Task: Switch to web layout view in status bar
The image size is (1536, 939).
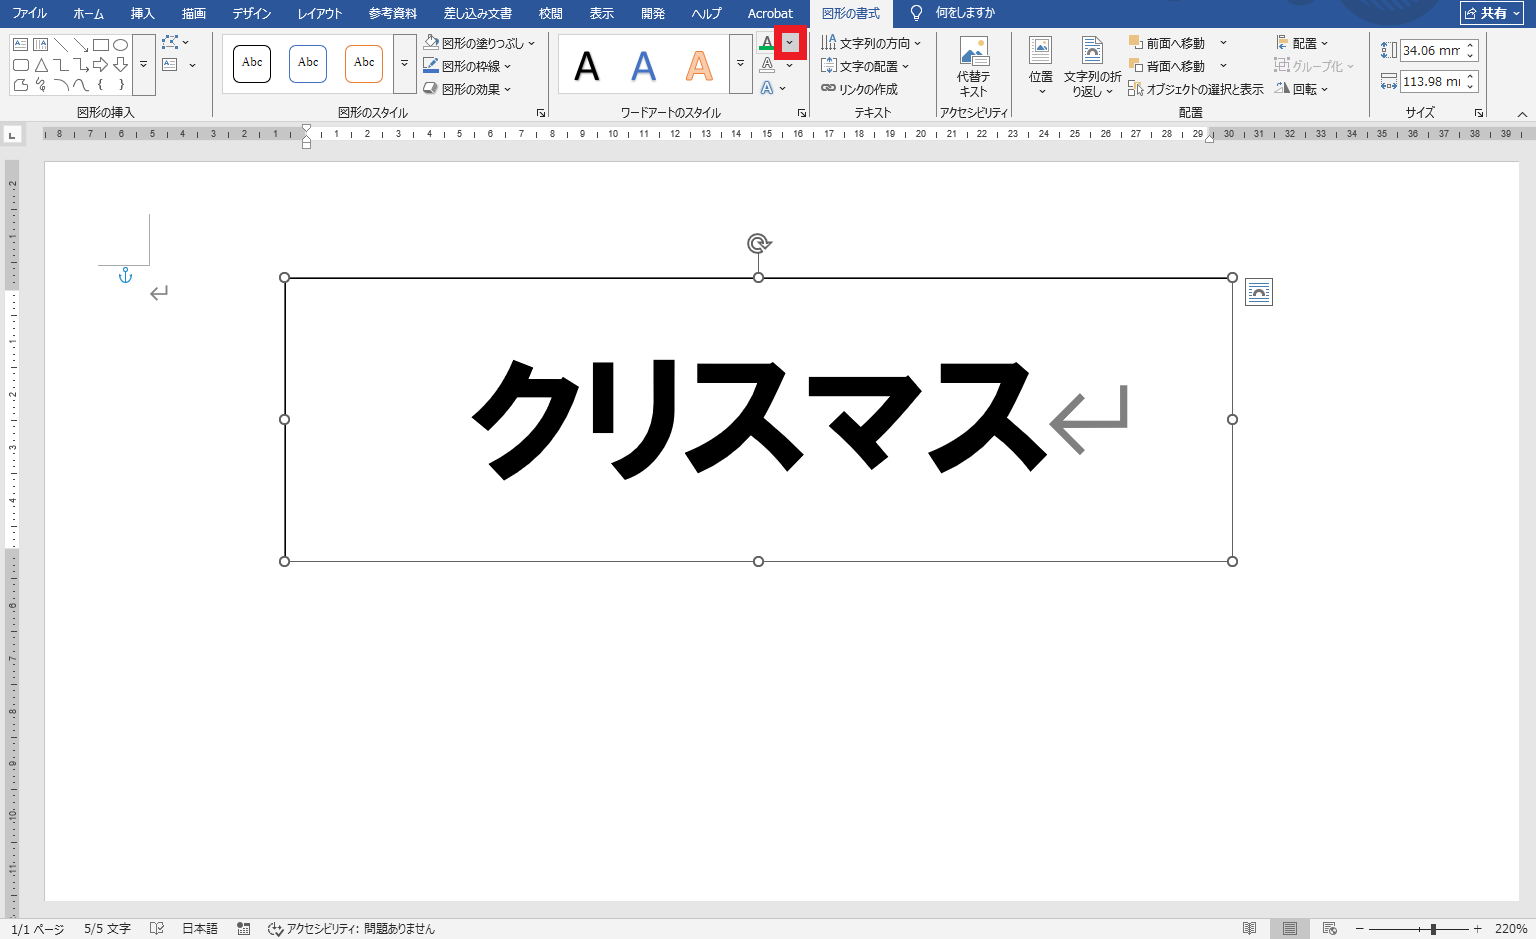Action: (1329, 928)
